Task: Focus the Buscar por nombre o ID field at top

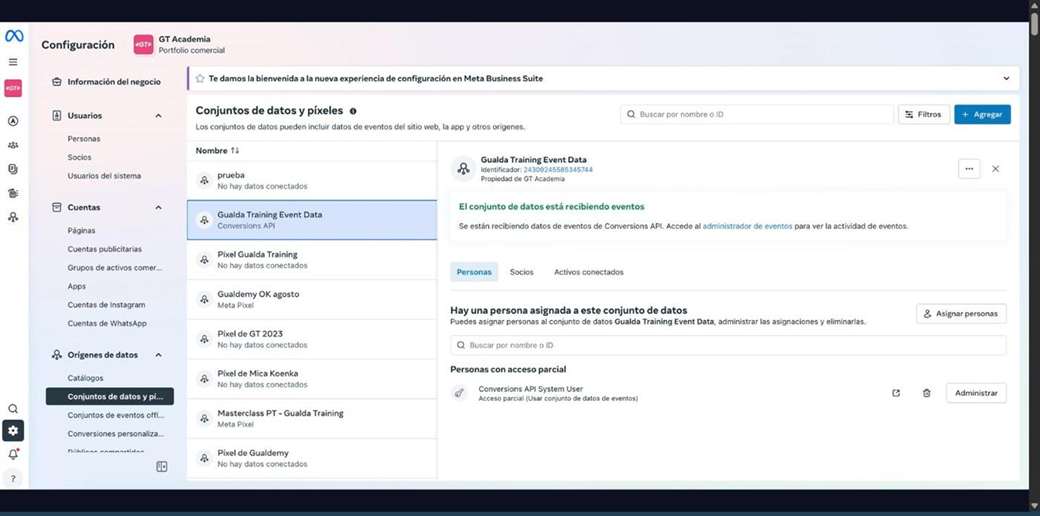Action: tap(757, 114)
